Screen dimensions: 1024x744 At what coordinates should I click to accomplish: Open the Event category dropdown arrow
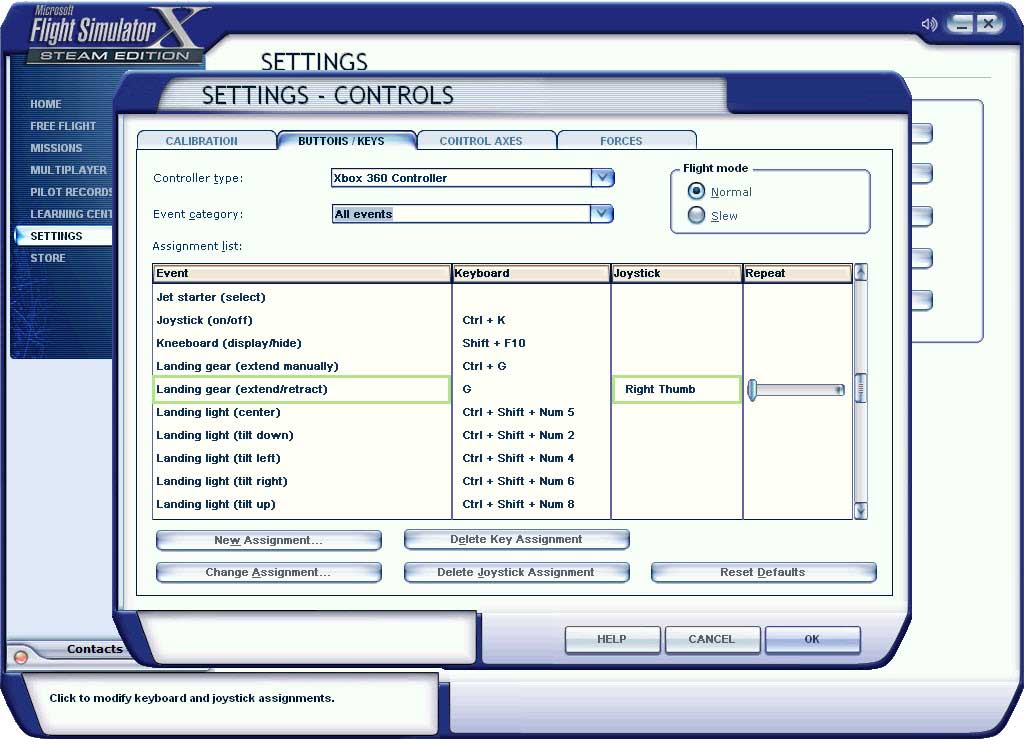(x=601, y=214)
